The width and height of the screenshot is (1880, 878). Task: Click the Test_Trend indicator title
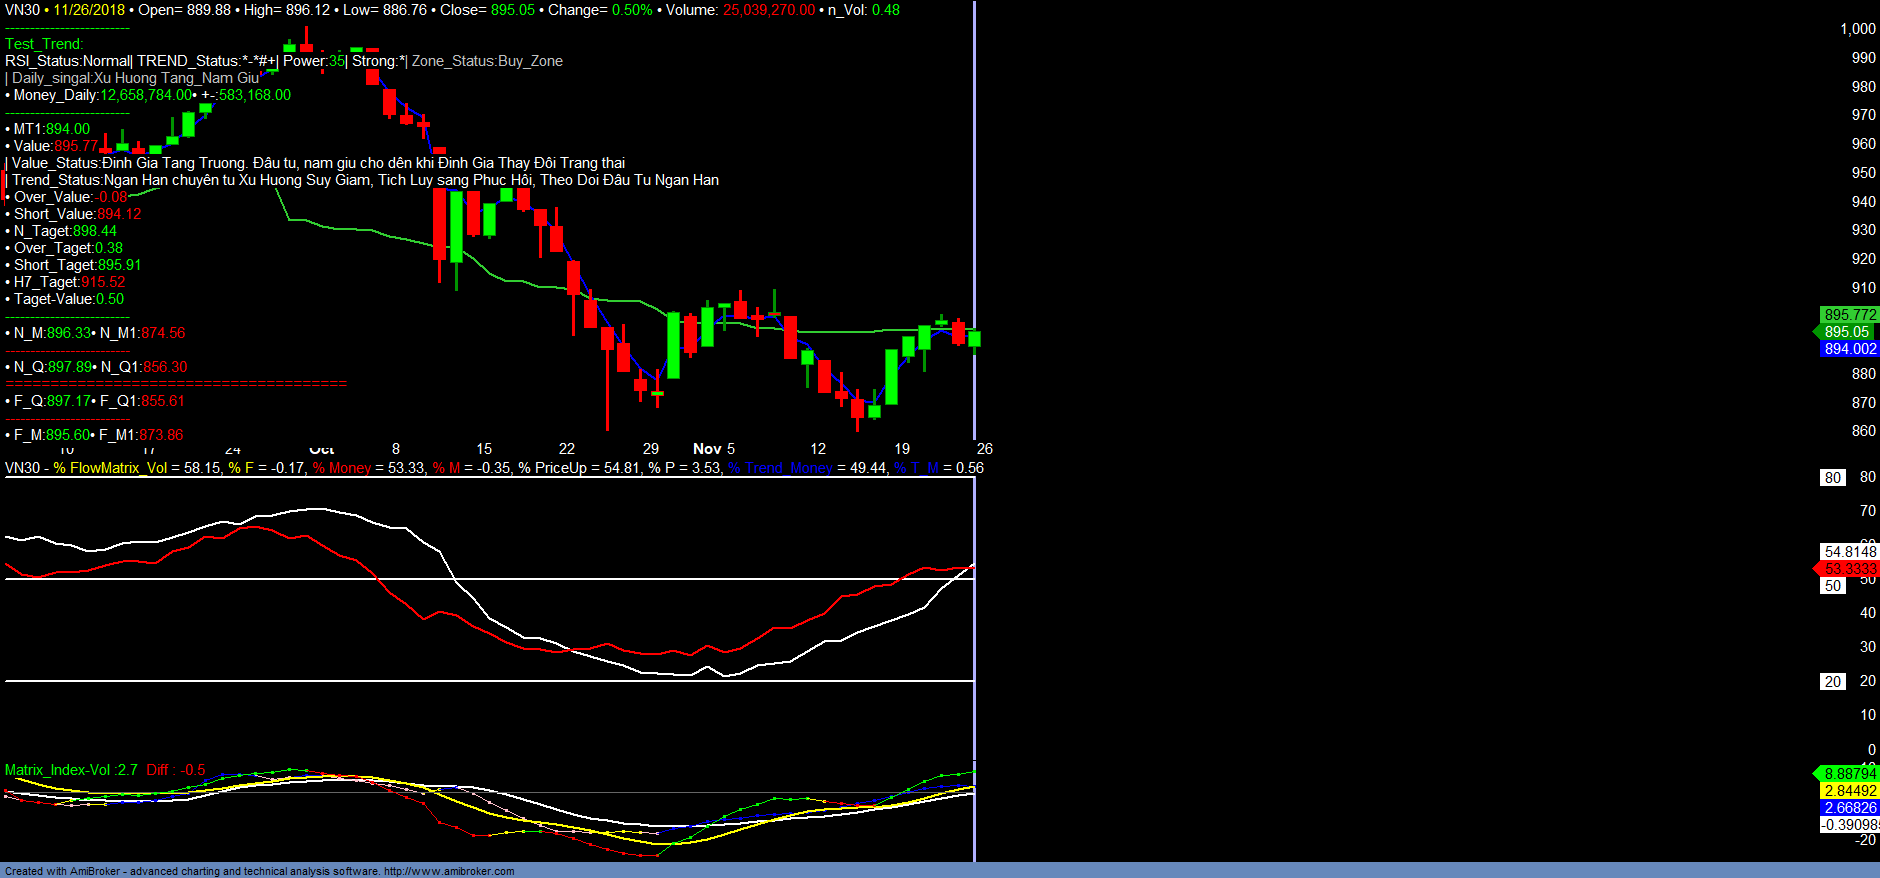(x=44, y=44)
